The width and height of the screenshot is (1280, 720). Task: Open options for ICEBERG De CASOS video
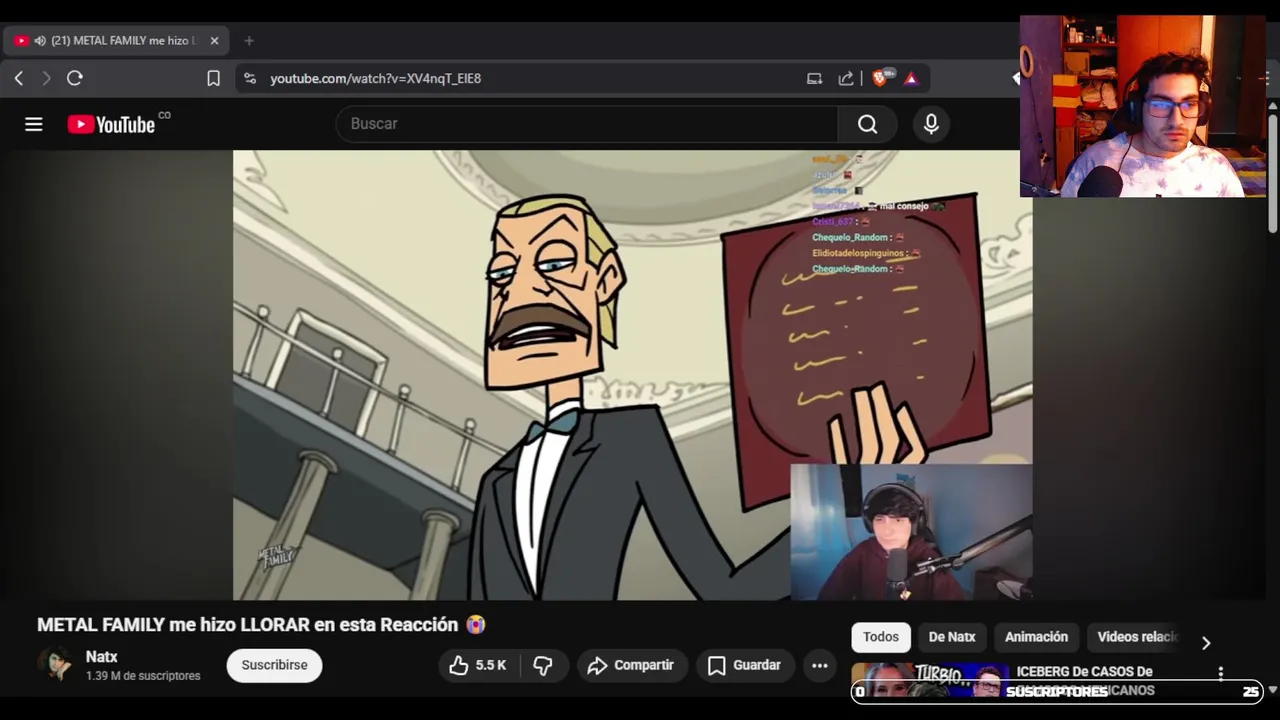coord(1221,673)
